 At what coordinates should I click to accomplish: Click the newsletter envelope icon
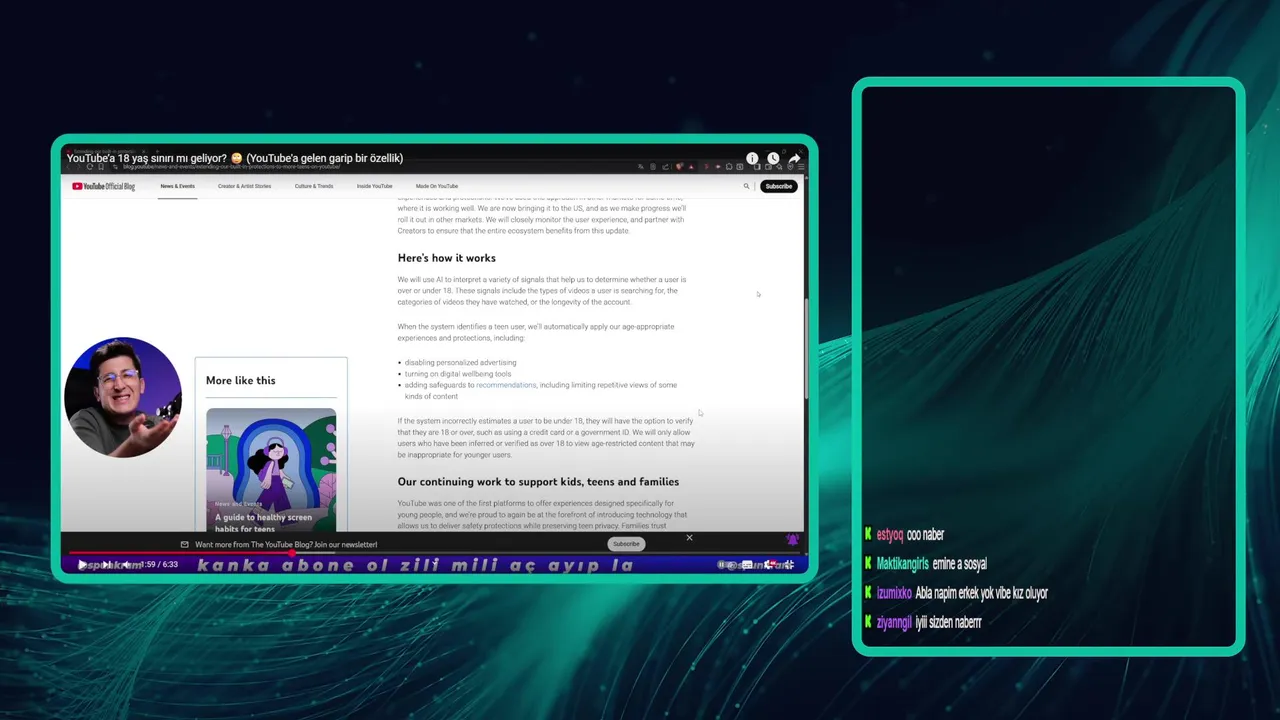coord(184,545)
